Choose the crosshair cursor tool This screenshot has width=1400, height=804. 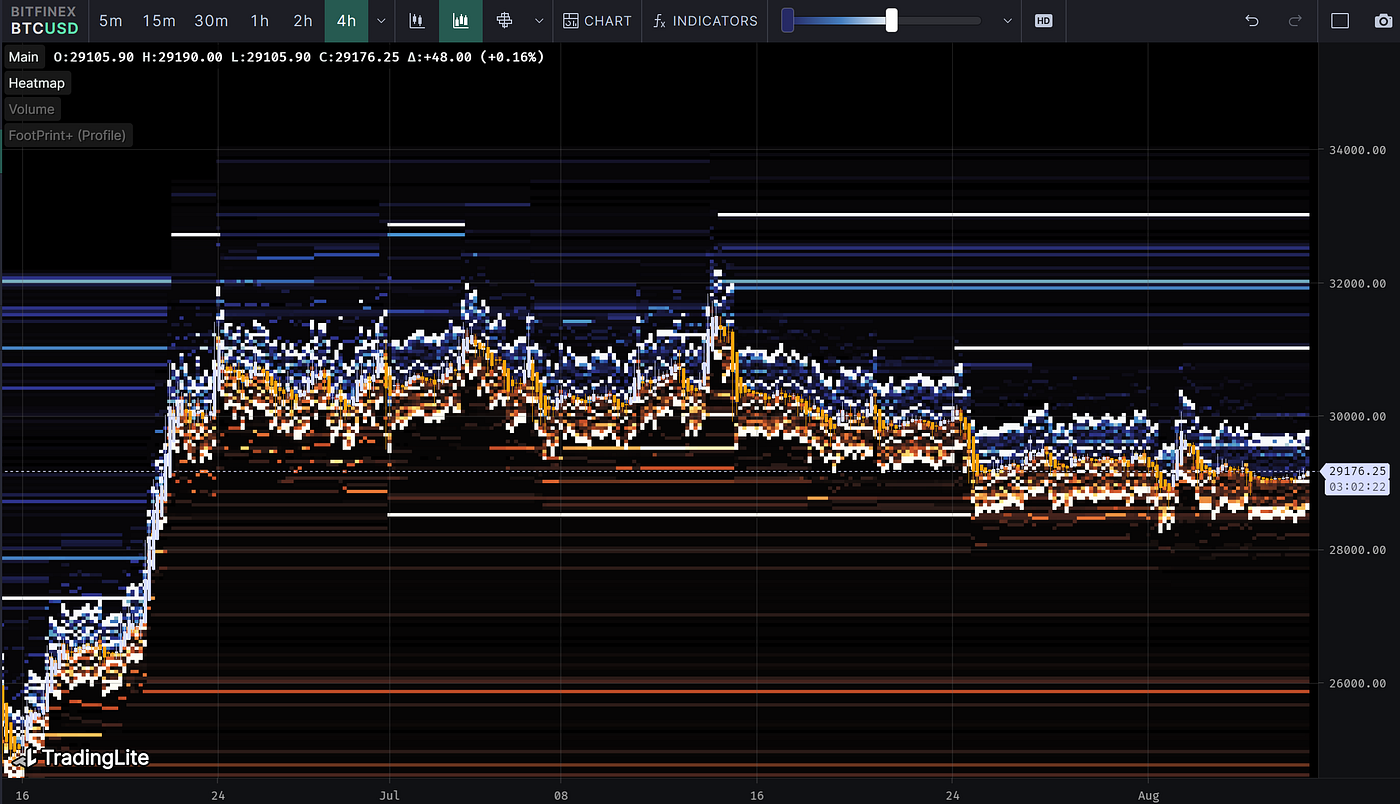(505, 20)
